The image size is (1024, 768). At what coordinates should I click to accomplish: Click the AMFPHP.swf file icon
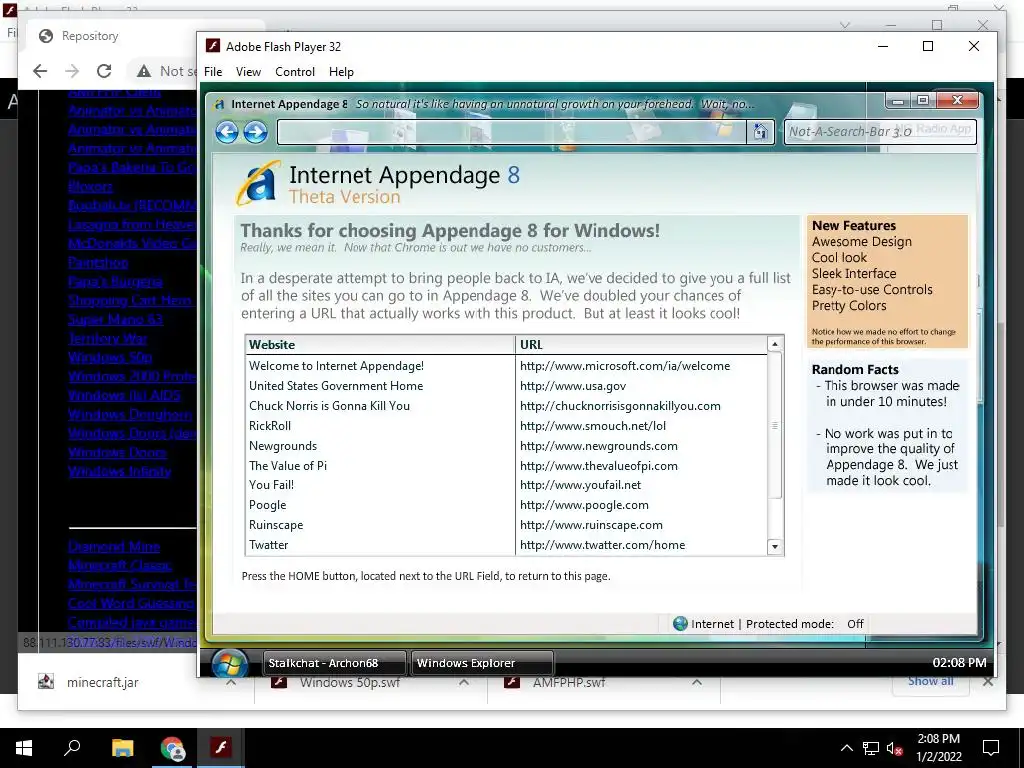click(x=512, y=682)
